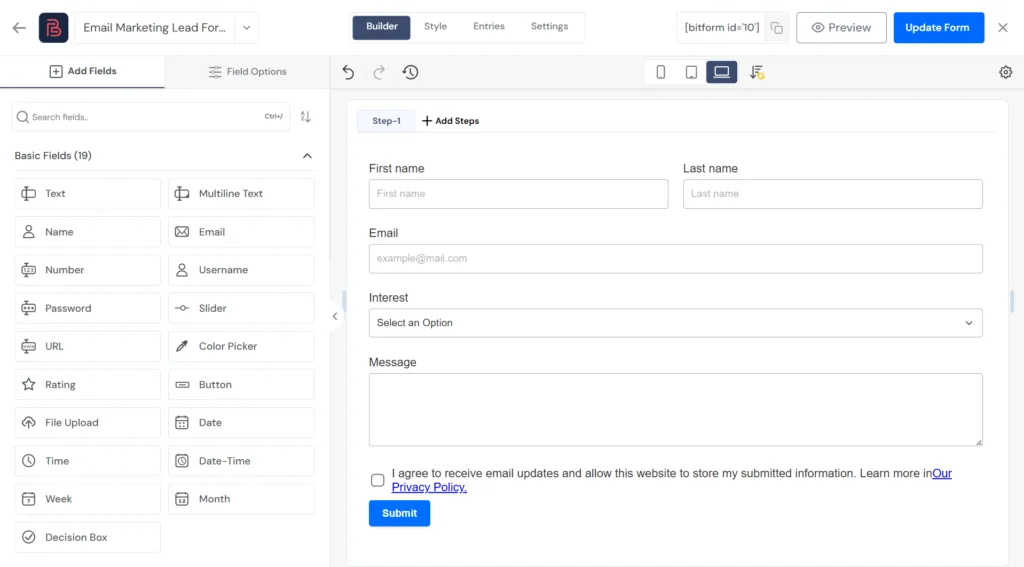This screenshot has width=1024, height=567.
Task: Add a Button field
Action: click(241, 385)
